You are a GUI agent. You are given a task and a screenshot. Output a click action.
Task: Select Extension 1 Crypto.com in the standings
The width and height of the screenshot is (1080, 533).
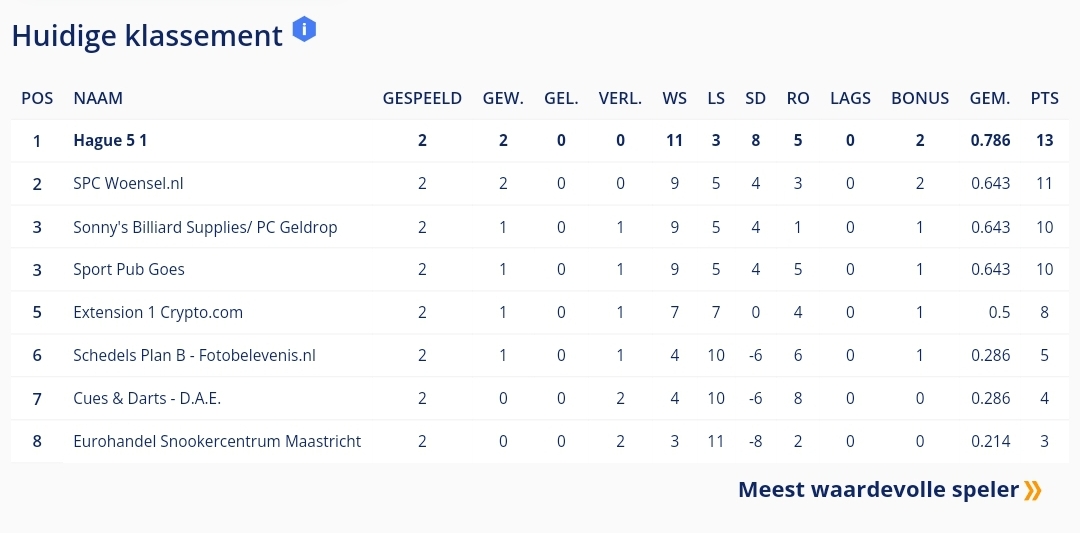pyautogui.click(x=158, y=312)
